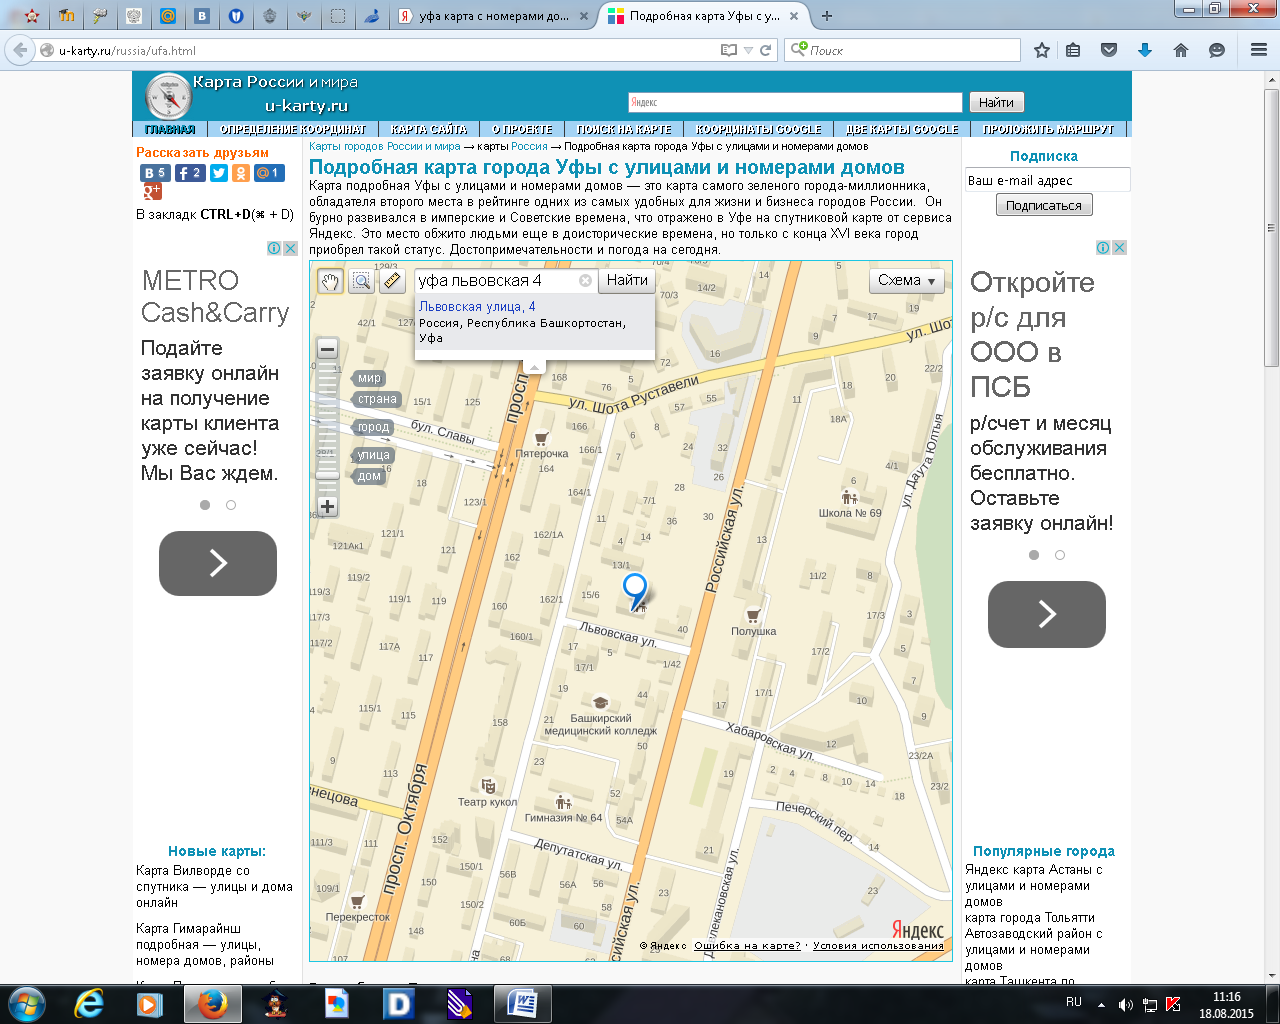This screenshot has width=1280, height=1024.
Task: Open new browser tab
Action: 826,16
